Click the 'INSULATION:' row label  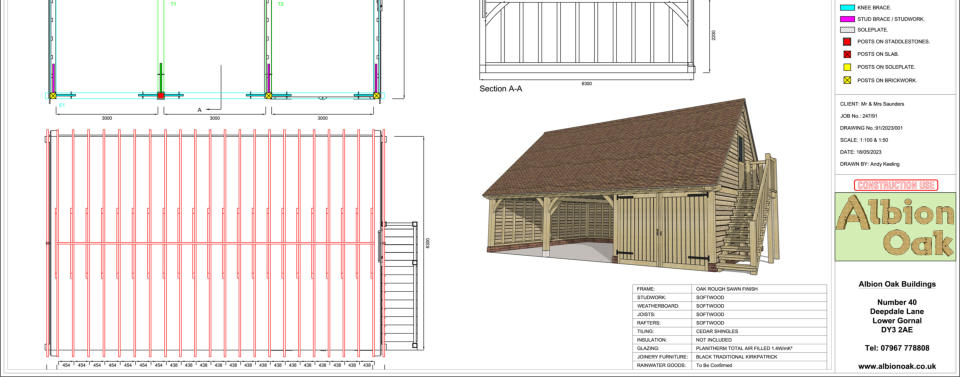[x=651, y=340]
